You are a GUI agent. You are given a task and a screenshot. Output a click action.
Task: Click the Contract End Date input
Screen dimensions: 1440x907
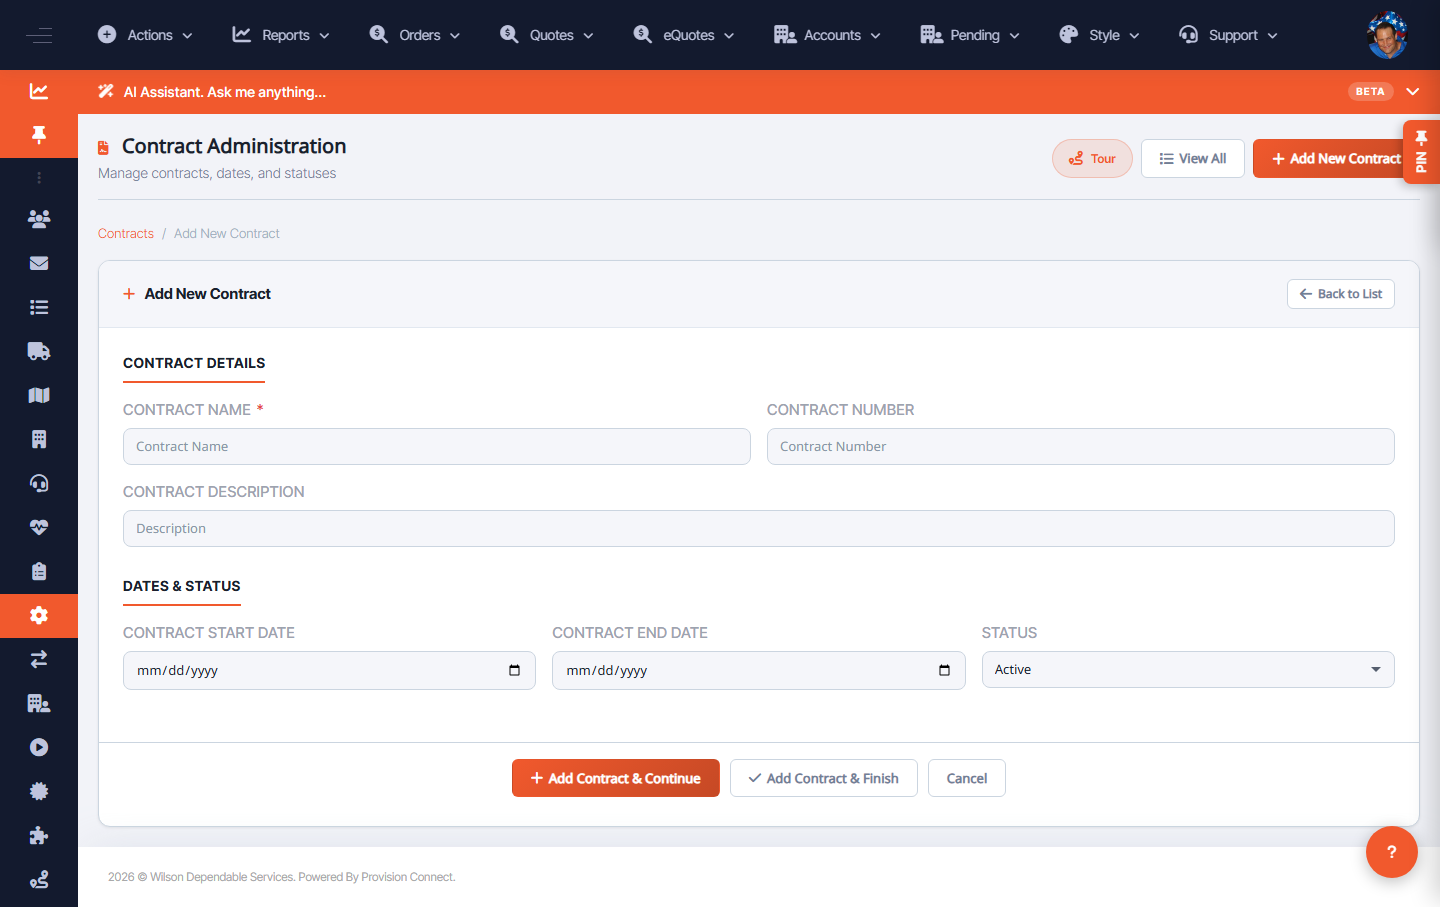pos(759,670)
